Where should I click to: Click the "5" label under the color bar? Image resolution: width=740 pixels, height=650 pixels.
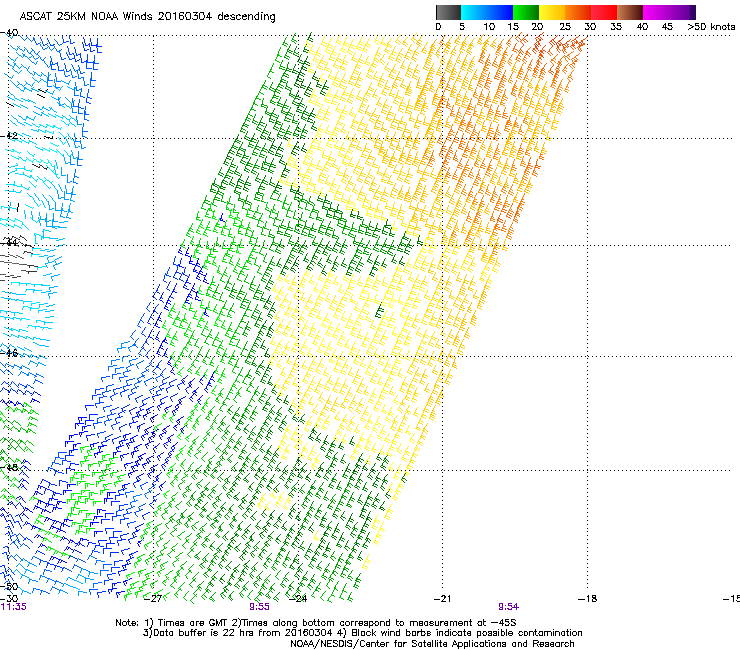(462, 27)
